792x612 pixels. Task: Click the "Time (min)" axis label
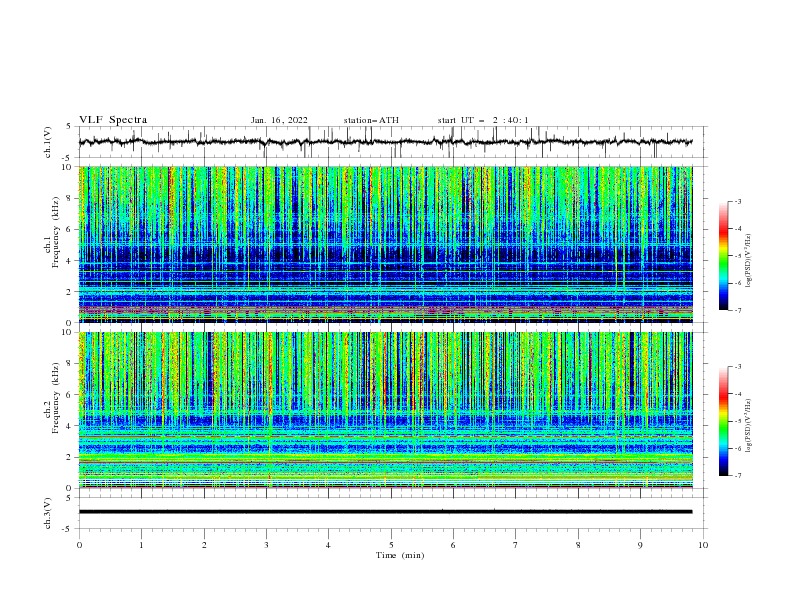pyautogui.click(x=400, y=555)
